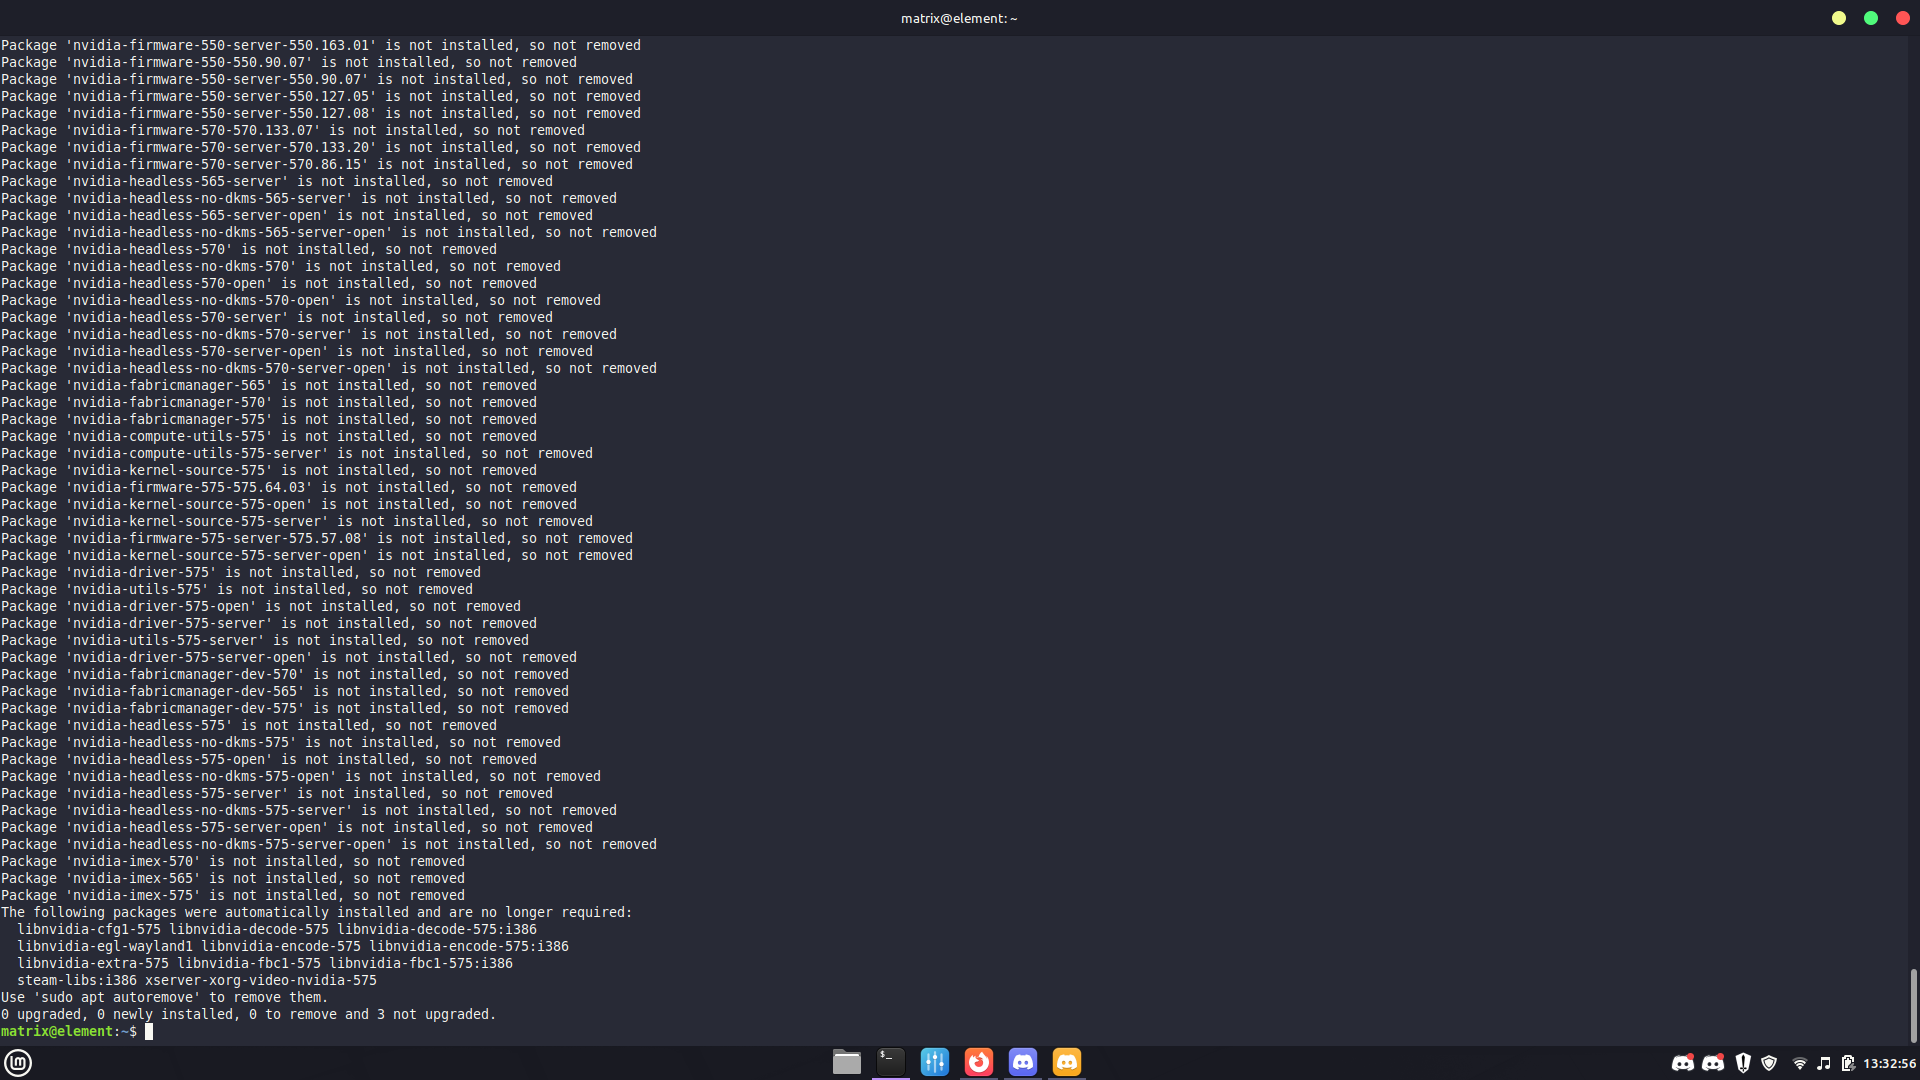The height and width of the screenshot is (1080, 1920).
Task: Click the second Discord tray icon
Action: point(1713,1063)
